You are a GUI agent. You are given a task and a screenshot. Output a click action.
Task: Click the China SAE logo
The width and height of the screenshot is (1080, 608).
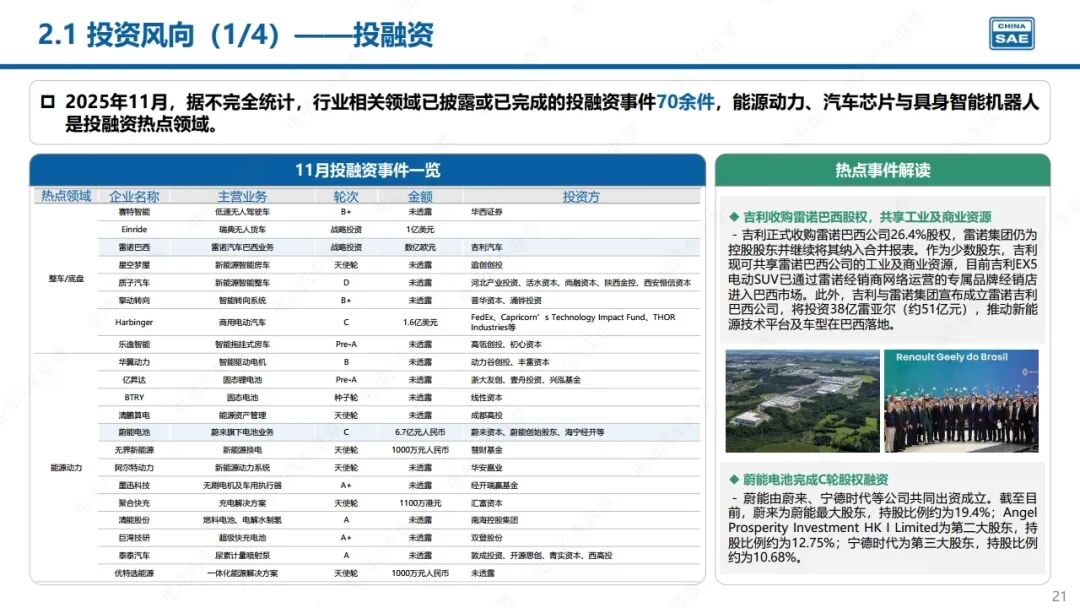coord(1012,34)
